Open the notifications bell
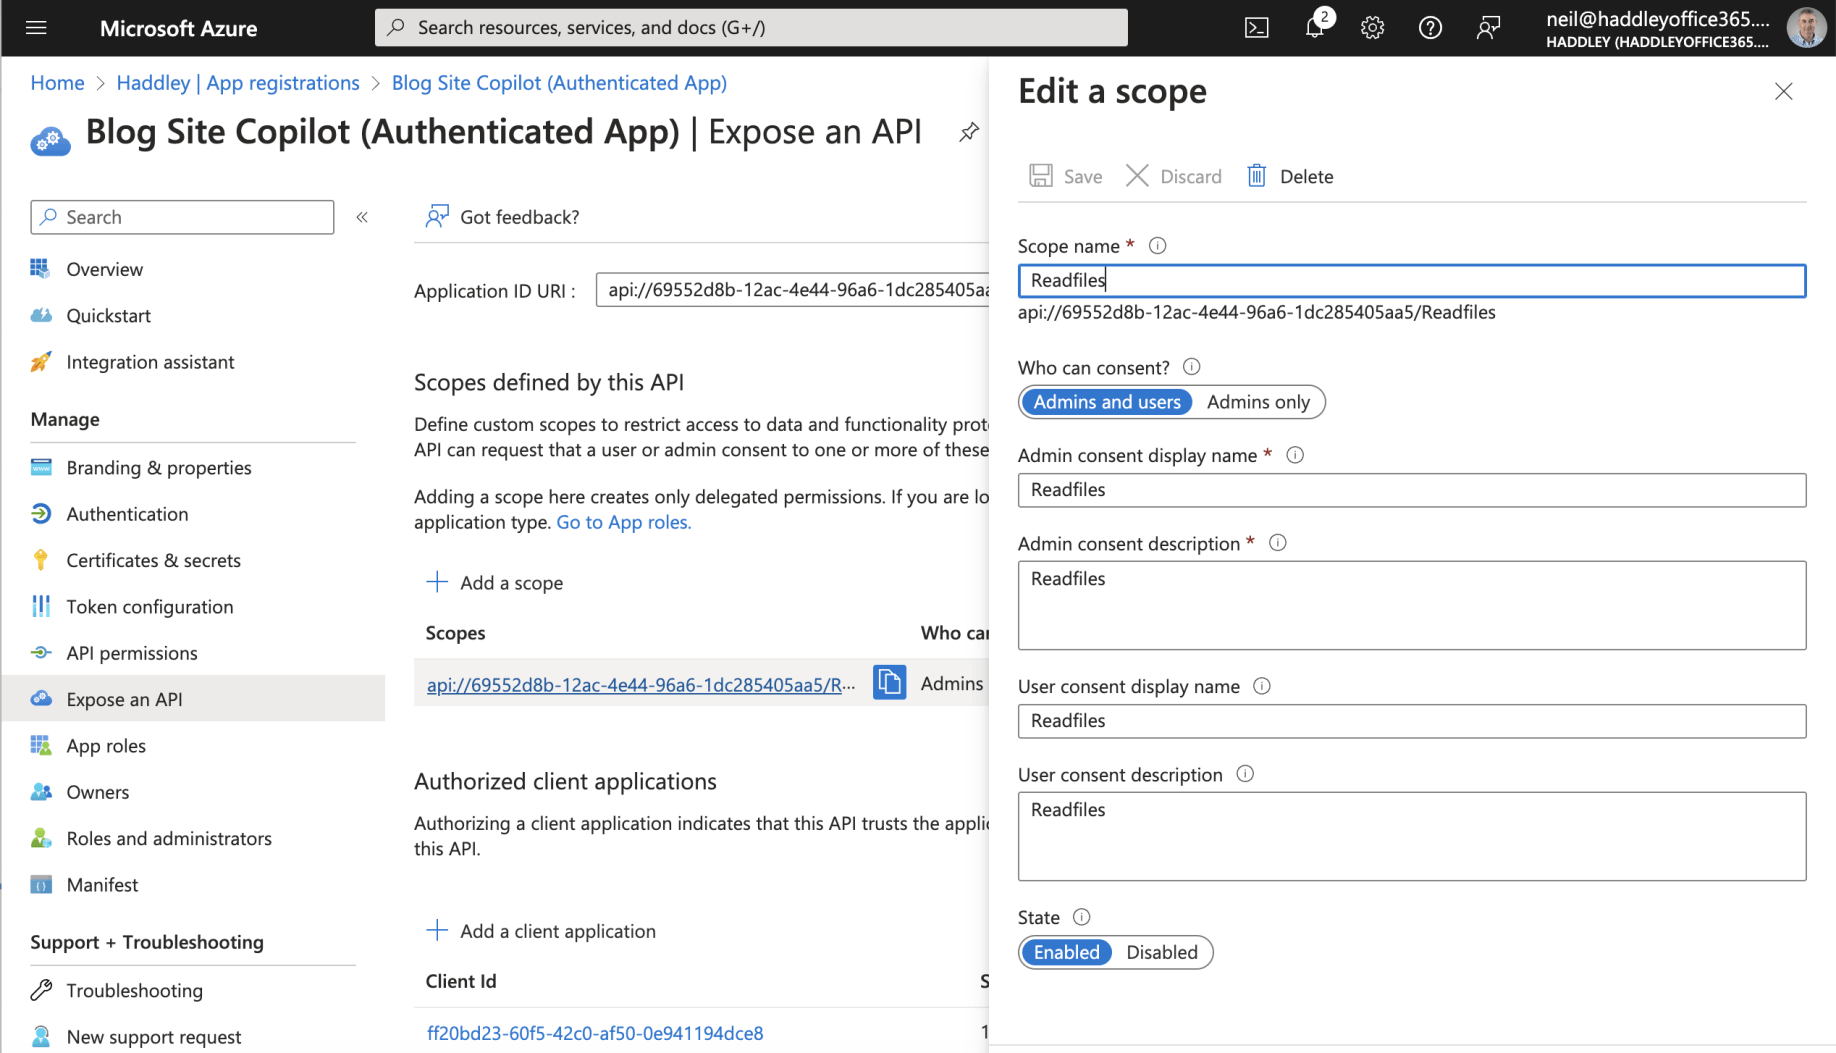 (1315, 28)
